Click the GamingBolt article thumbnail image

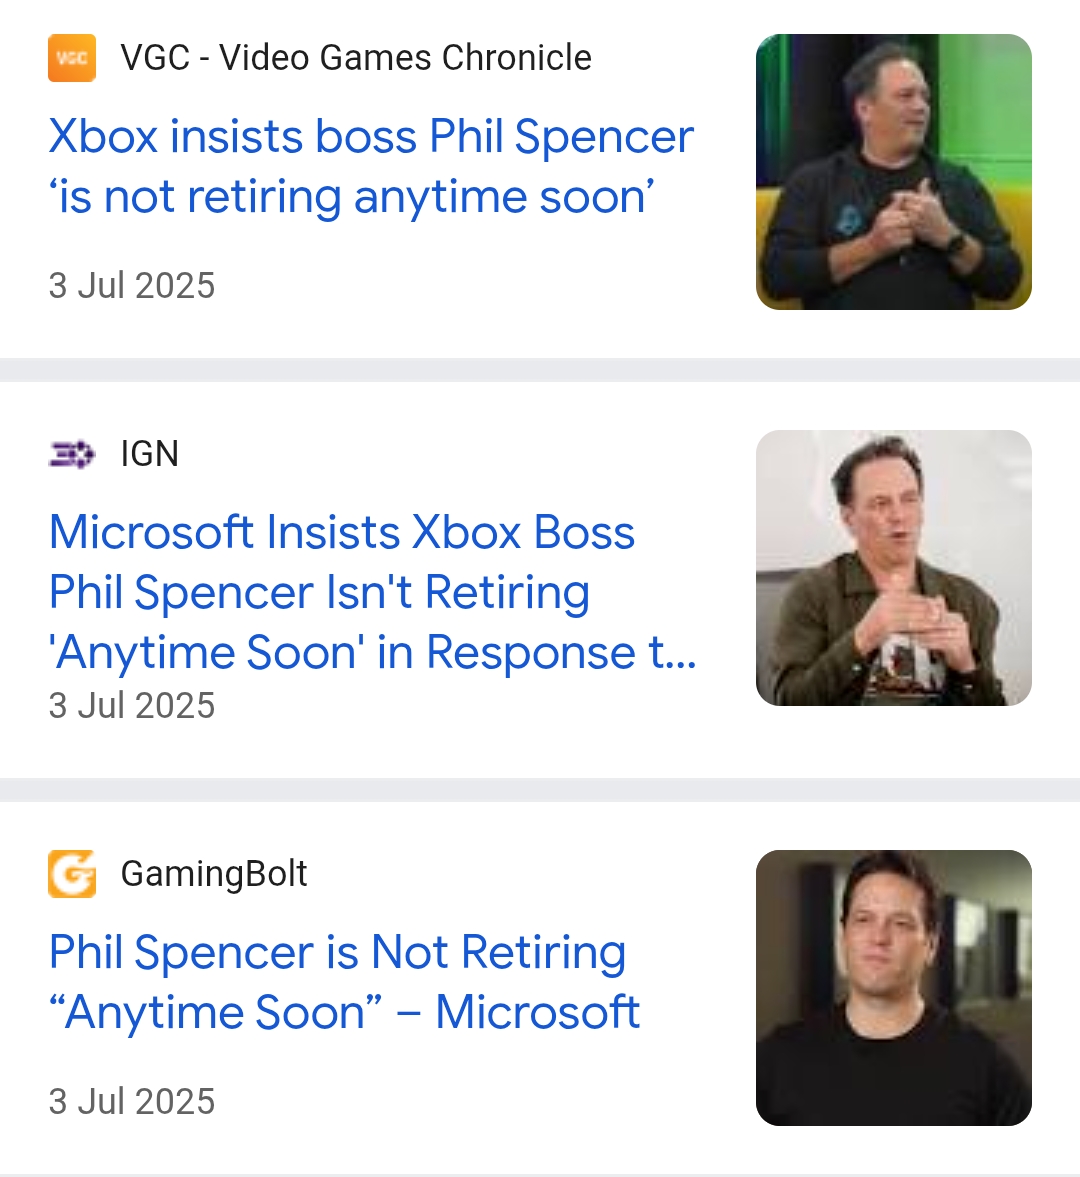tap(893, 988)
